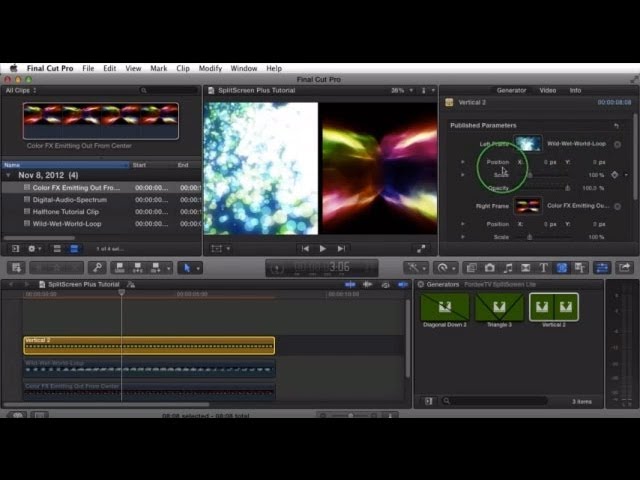This screenshot has height=480, width=640.
Task: Open the keyword editor key icon
Action: point(97,268)
